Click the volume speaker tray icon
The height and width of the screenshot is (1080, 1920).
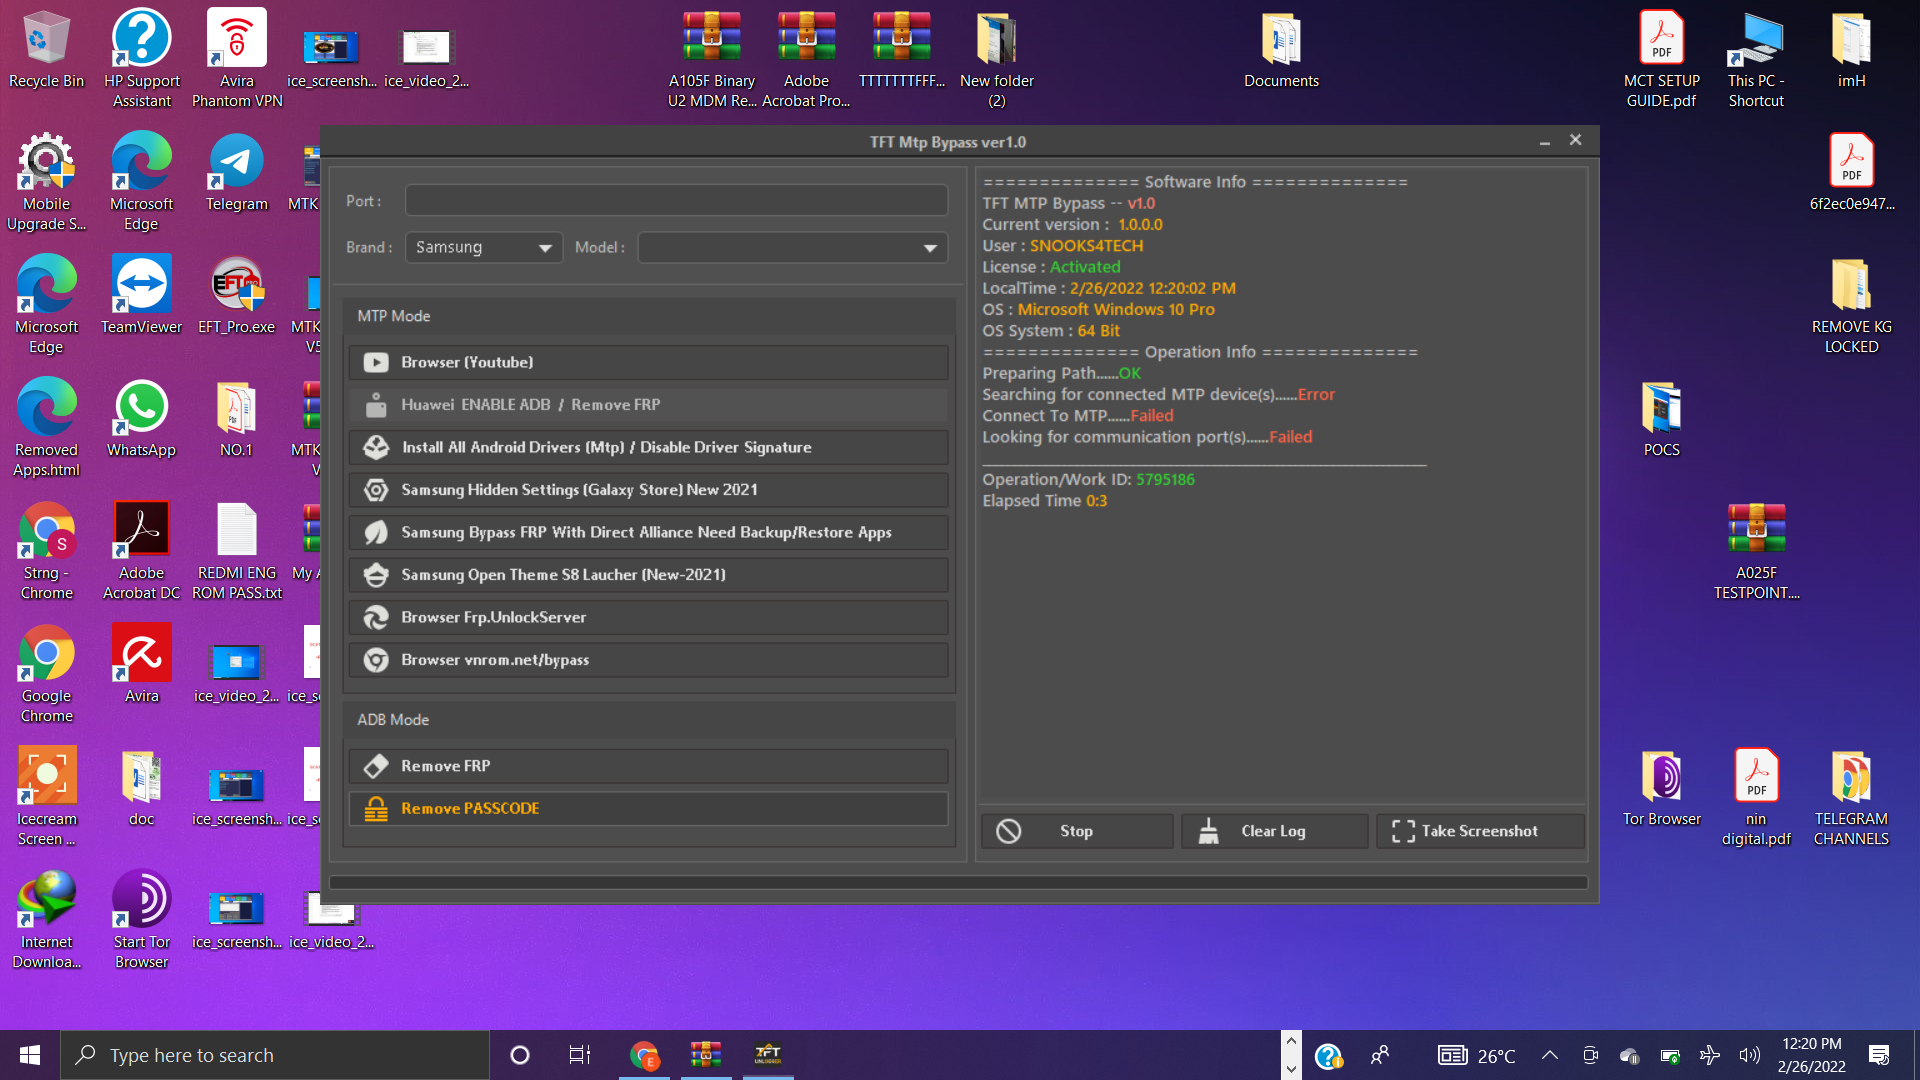tap(1750, 1054)
